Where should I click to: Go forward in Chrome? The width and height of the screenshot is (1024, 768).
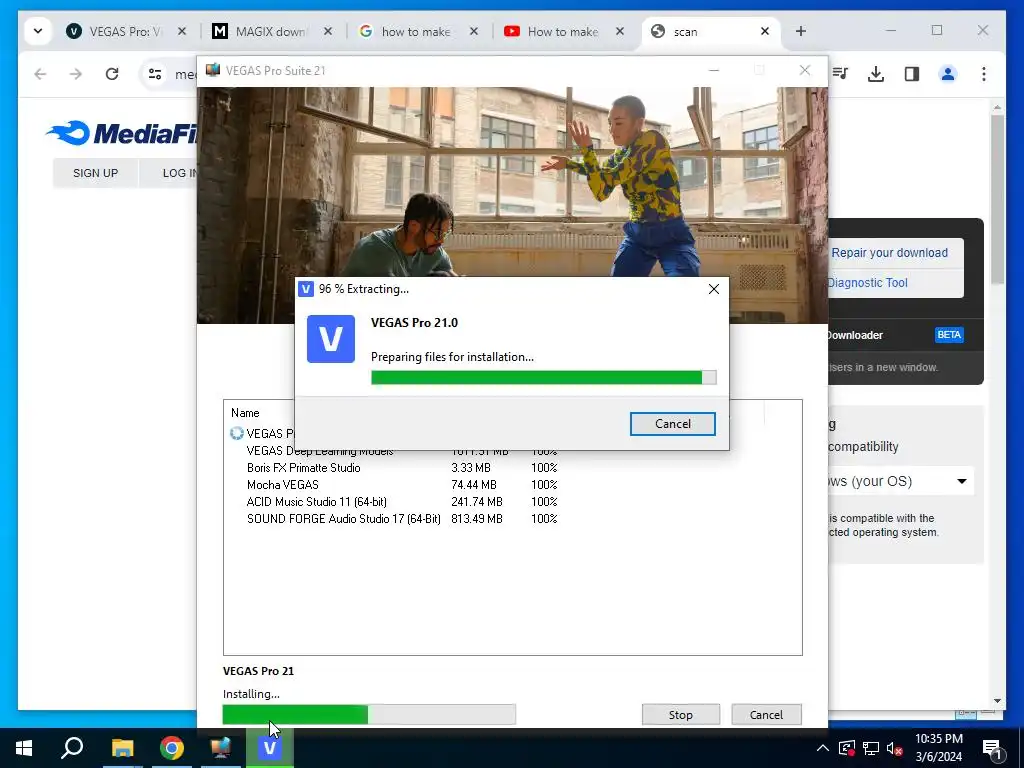[76, 74]
